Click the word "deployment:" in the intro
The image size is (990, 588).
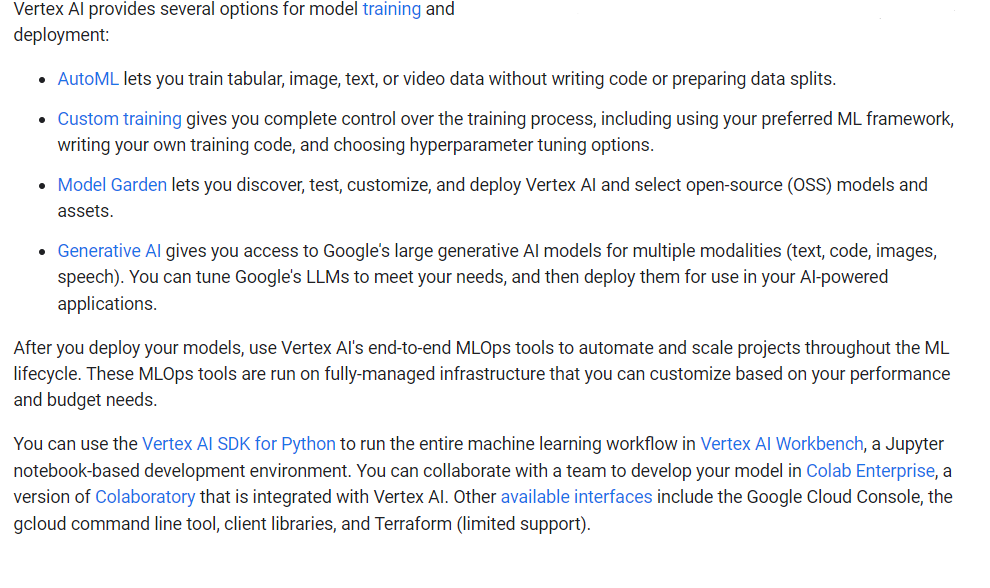tap(61, 35)
